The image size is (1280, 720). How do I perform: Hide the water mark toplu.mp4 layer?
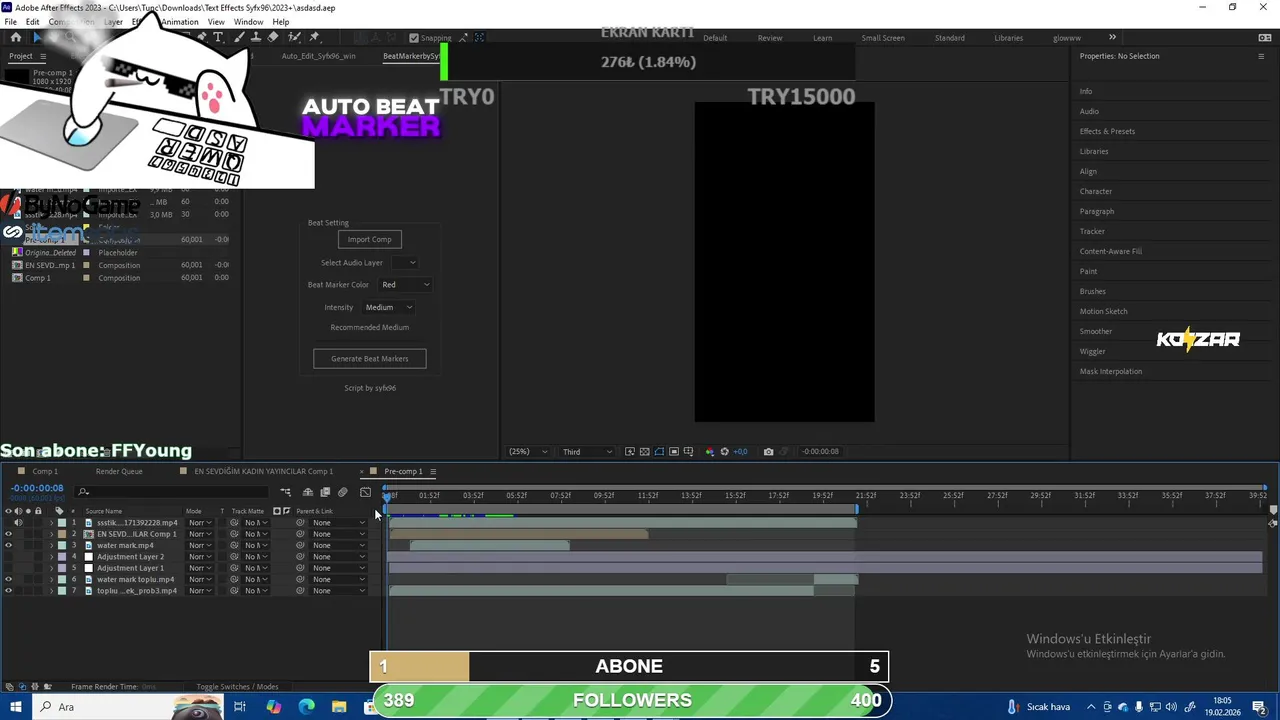pos(8,579)
